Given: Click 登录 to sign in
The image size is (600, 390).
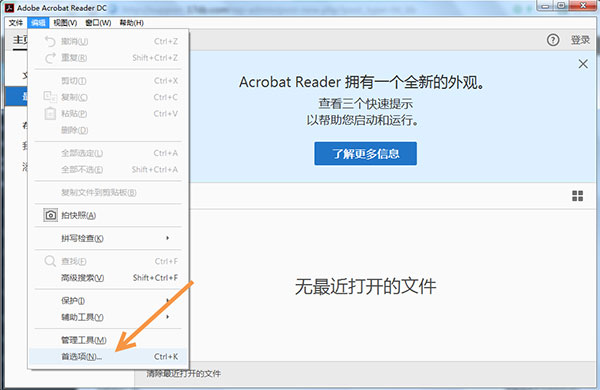Looking at the screenshot, I should tap(580, 40).
